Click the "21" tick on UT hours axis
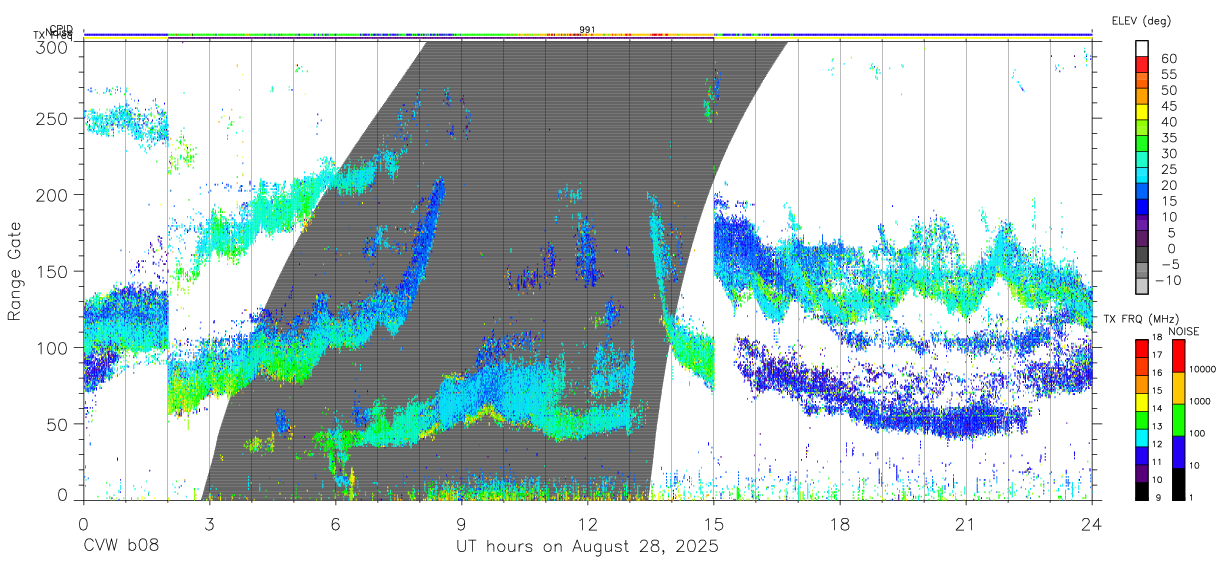Screen dimensions: 1228x567 (966, 523)
